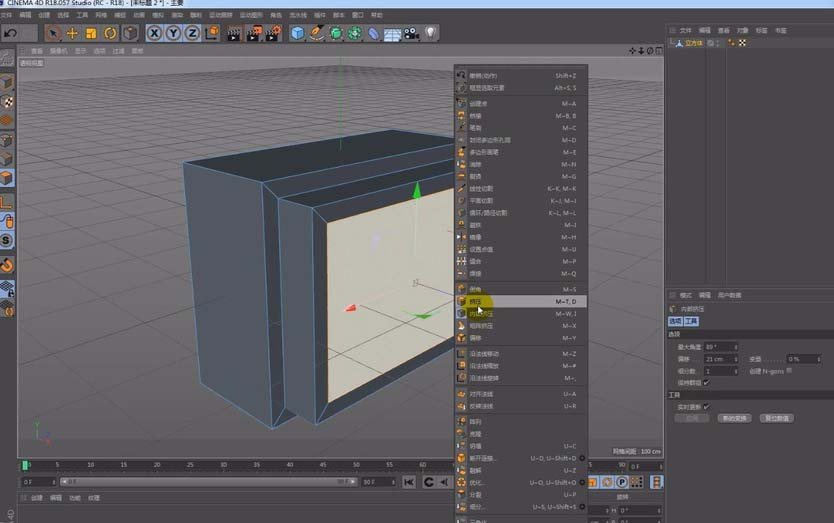Click the 最大角度 value field

717,346
